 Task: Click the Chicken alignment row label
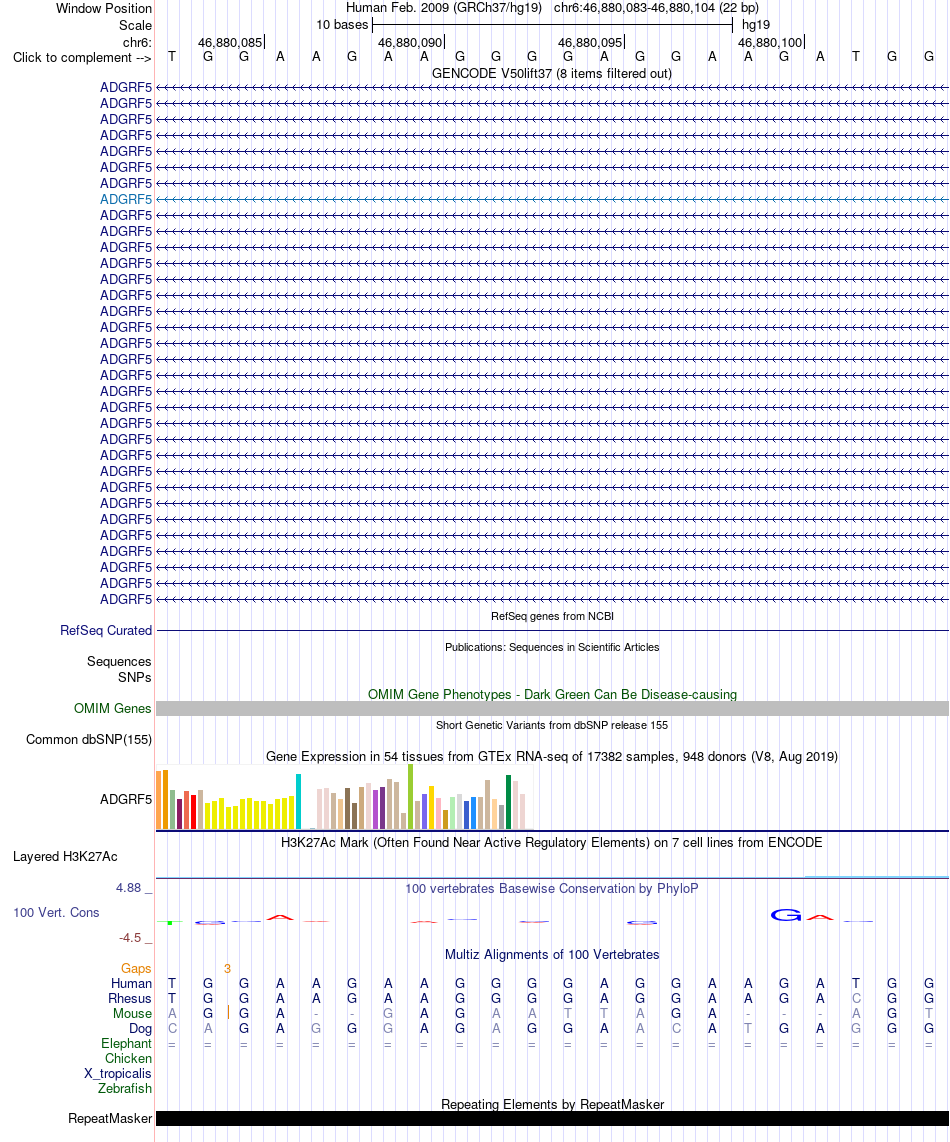click(x=128, y=1058)
